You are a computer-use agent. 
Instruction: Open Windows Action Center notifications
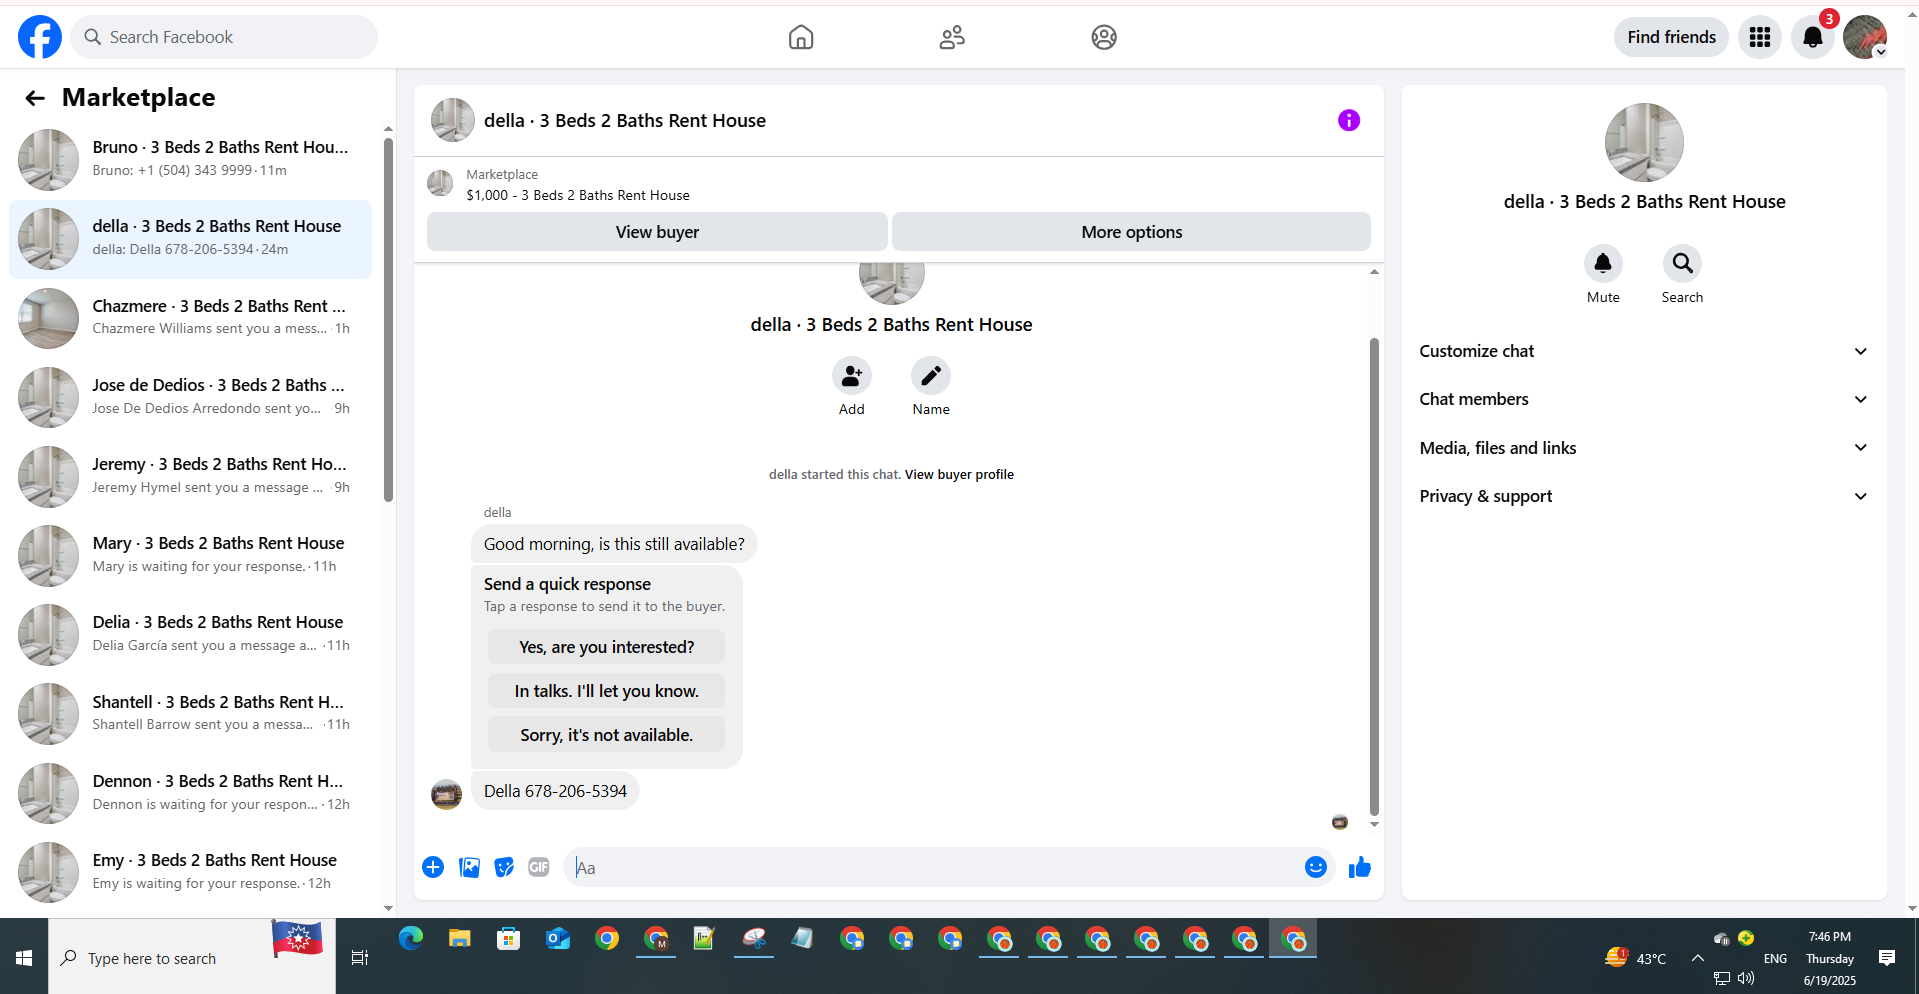(x=1887, y=958)
